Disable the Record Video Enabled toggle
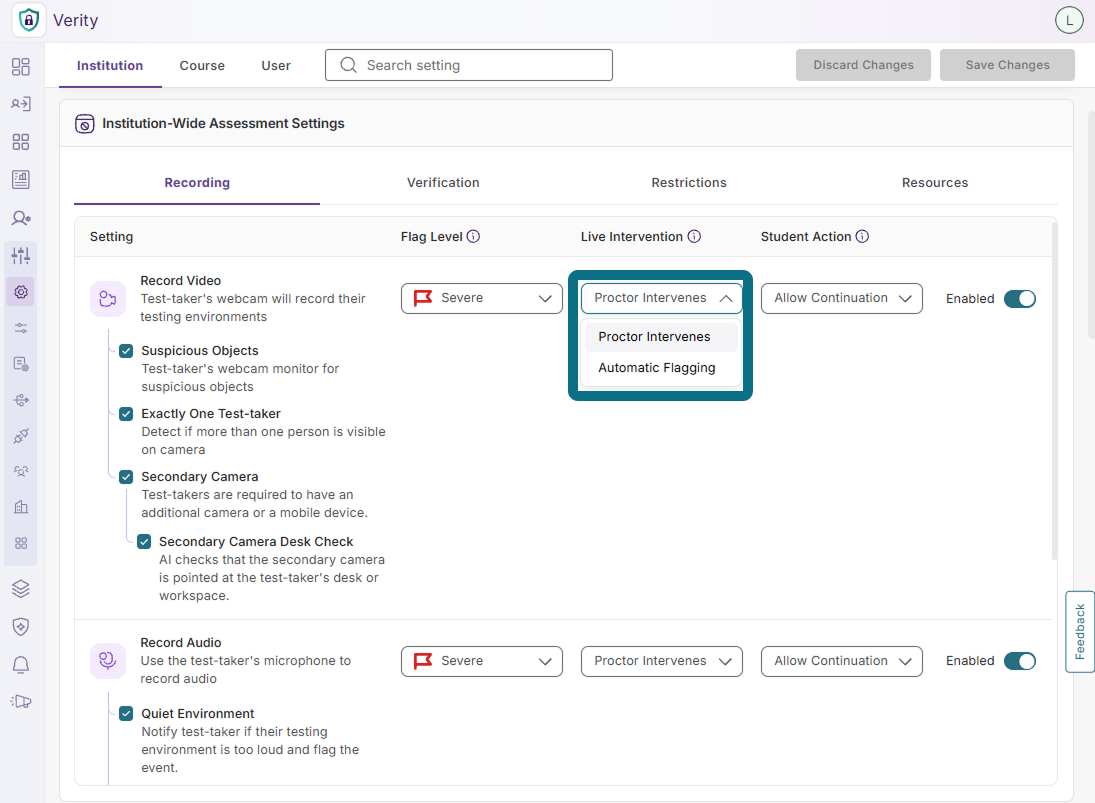The image size is (1095, 803). 1020,299
